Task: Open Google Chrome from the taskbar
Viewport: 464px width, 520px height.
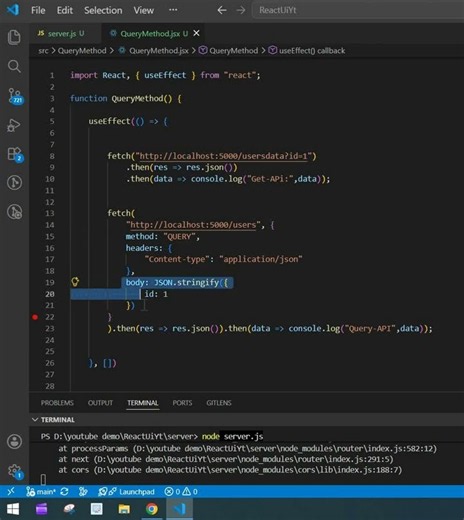Action: click(152, 509)
